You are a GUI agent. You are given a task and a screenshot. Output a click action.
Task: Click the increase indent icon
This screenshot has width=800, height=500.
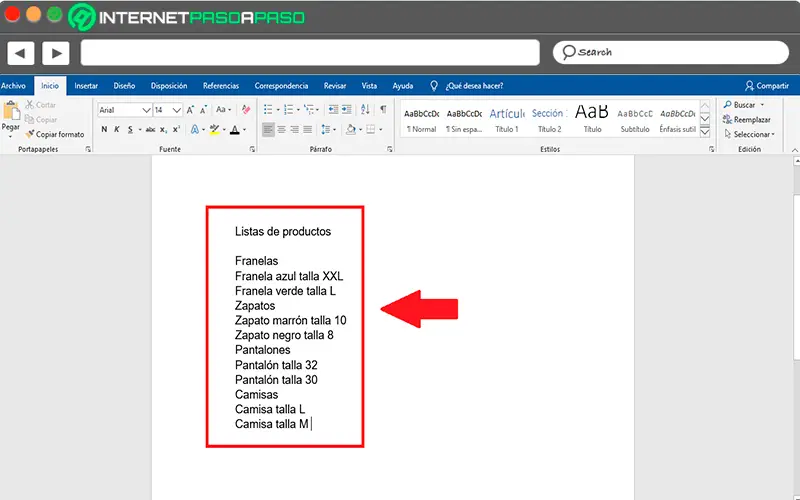pyautogui.click(x=346, y=109)
